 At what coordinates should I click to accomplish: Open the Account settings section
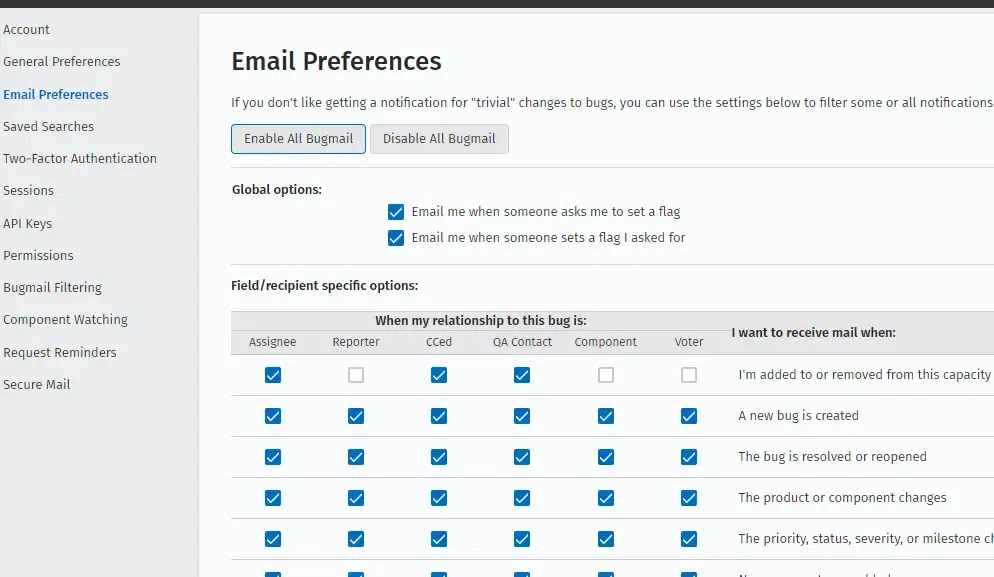click(27, 30)
